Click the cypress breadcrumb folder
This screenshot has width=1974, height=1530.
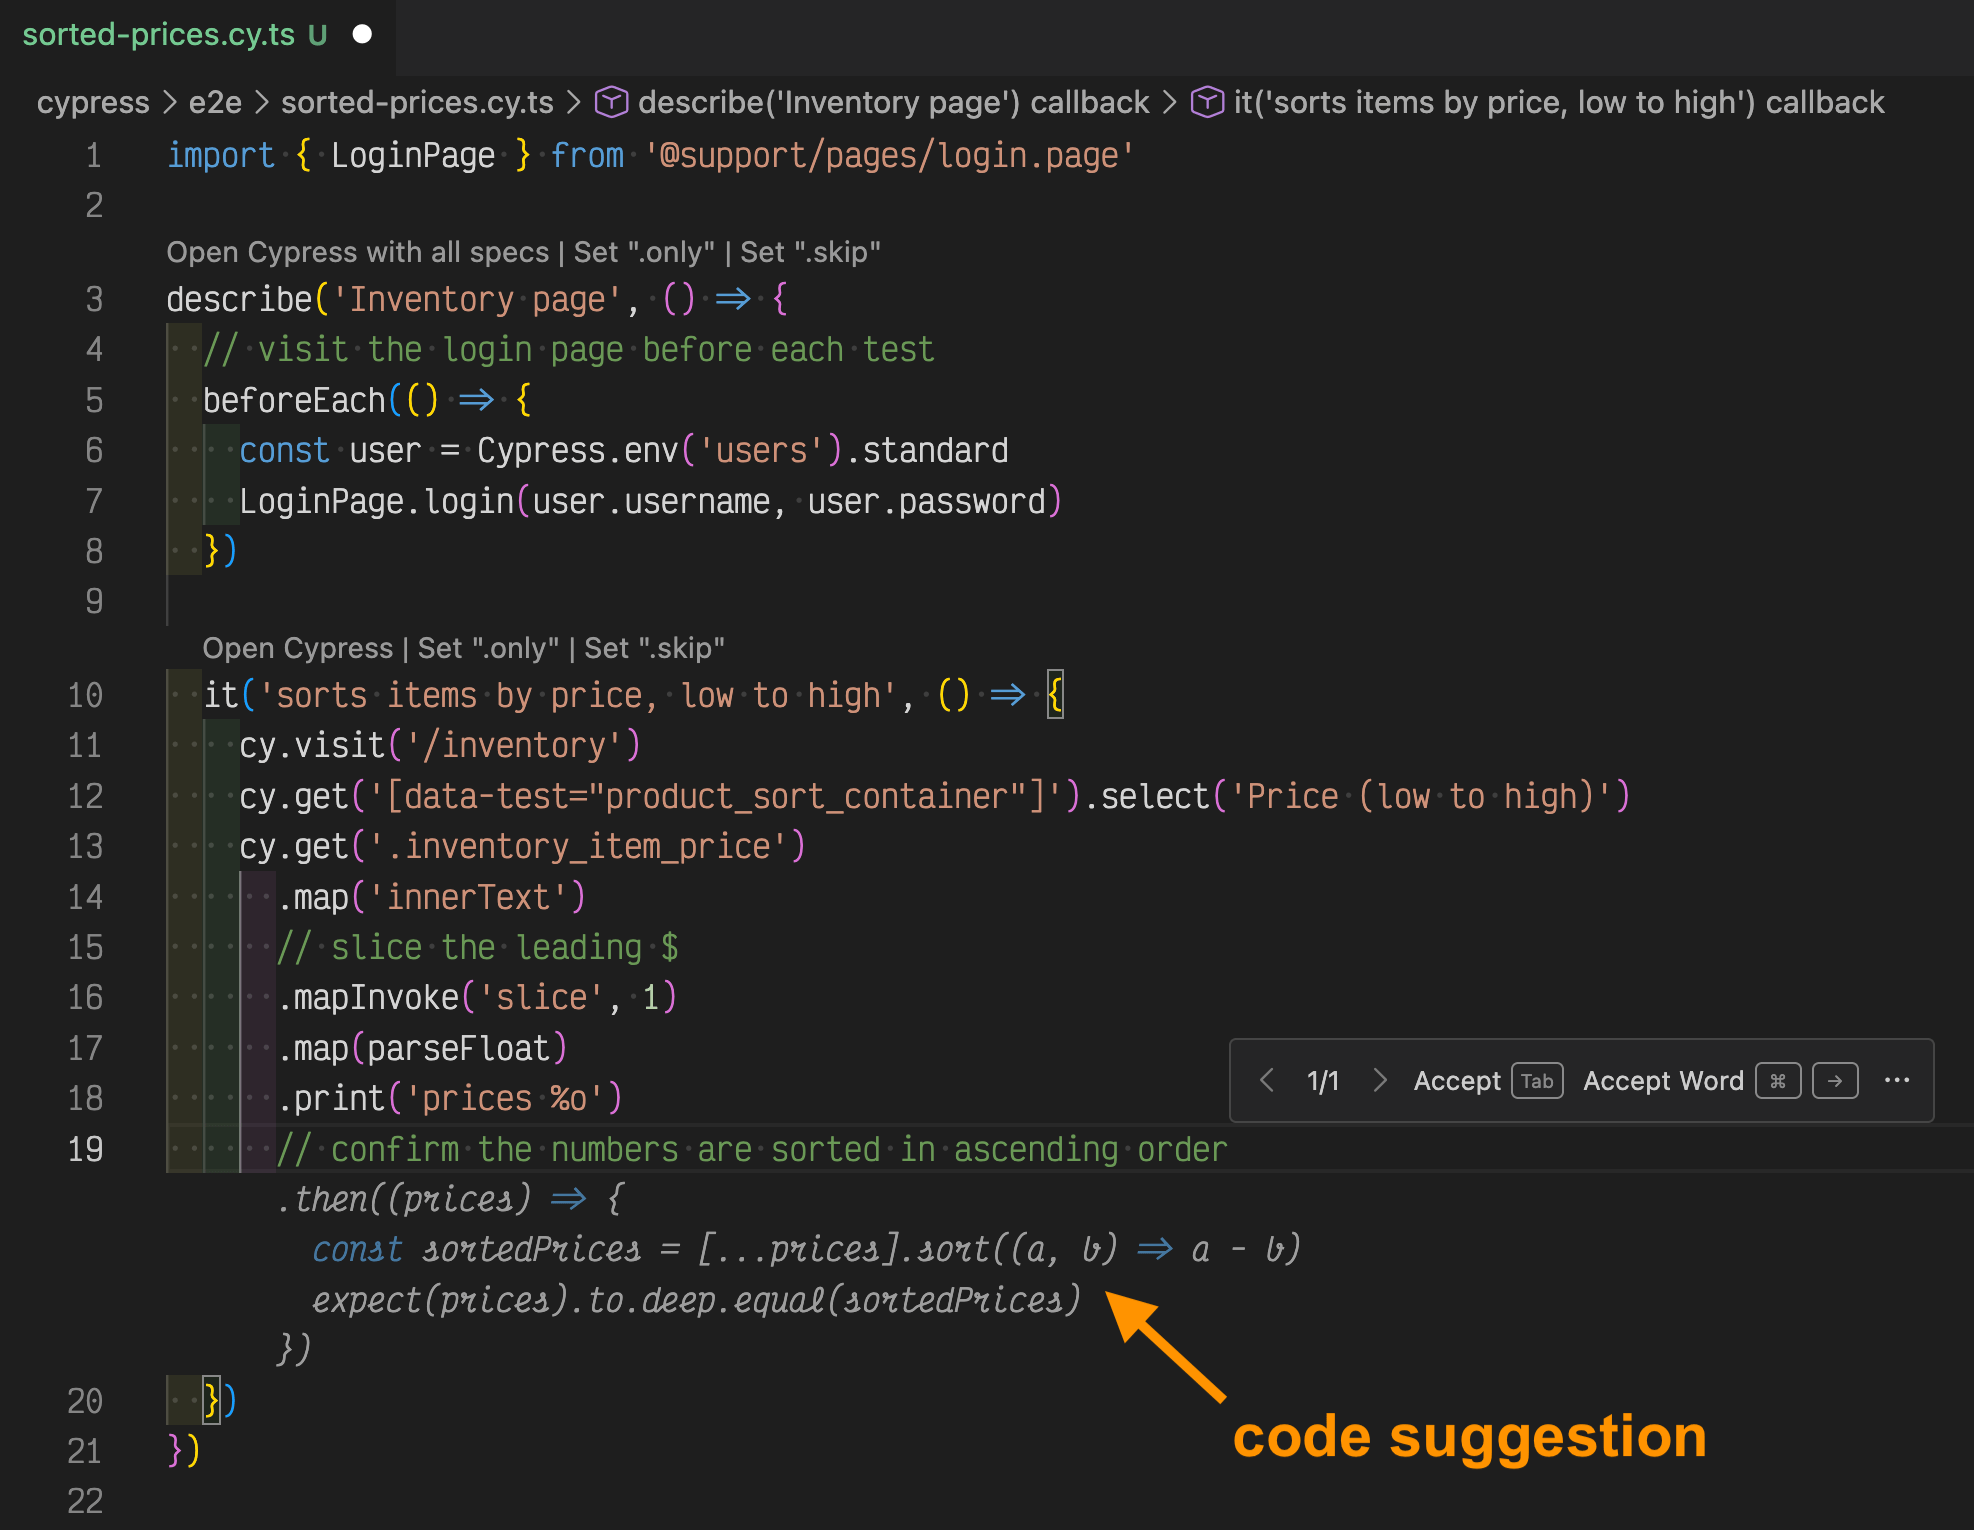(93, 102)
